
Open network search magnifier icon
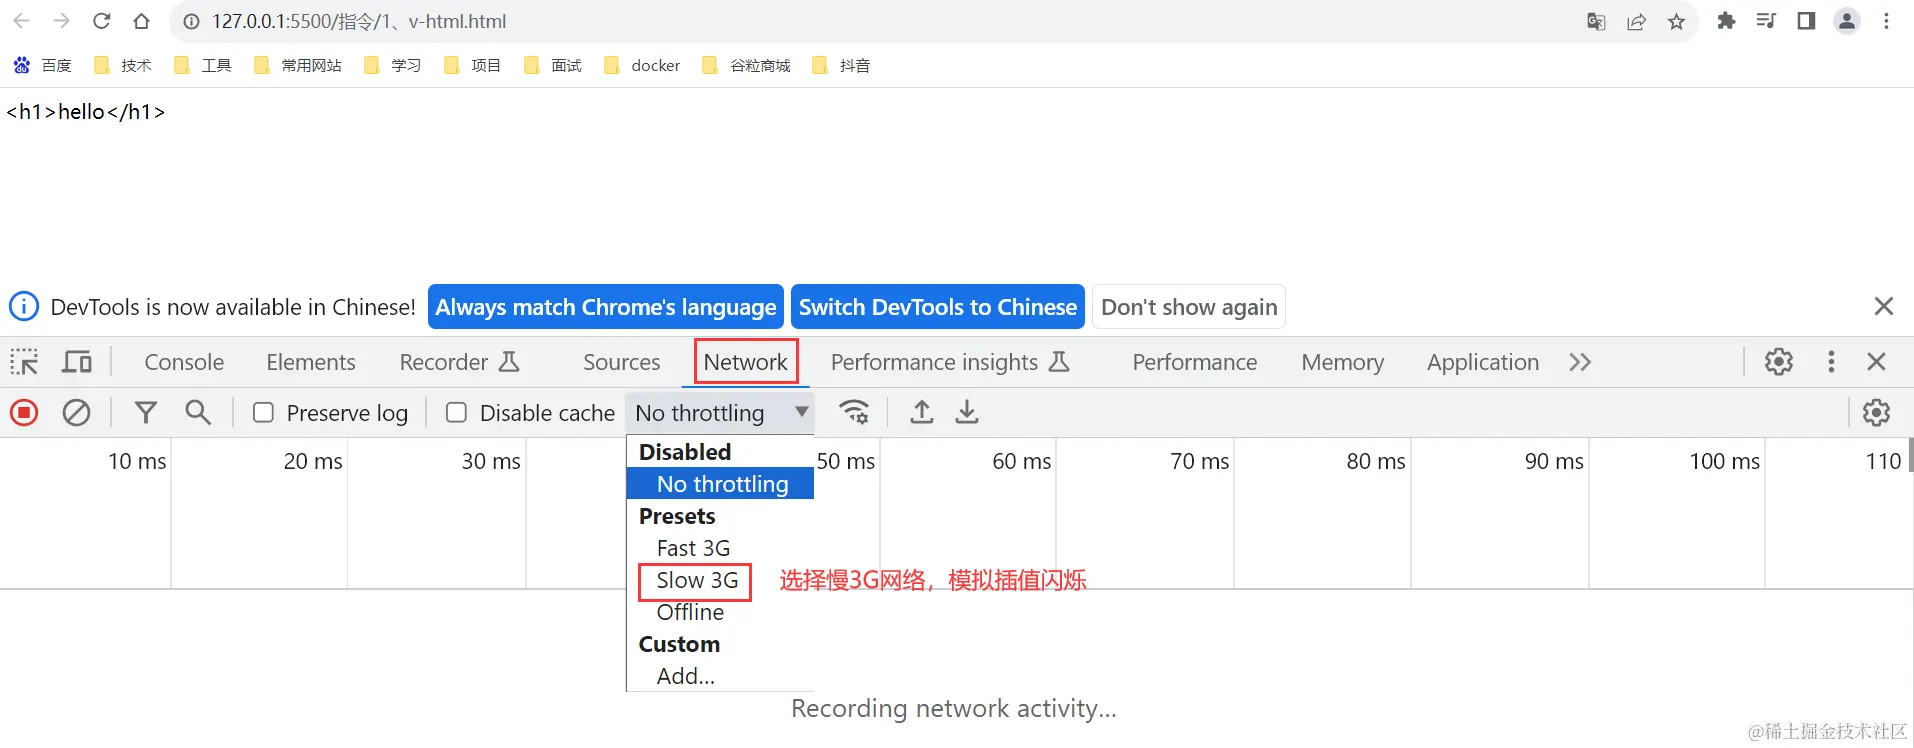[198, 412]
